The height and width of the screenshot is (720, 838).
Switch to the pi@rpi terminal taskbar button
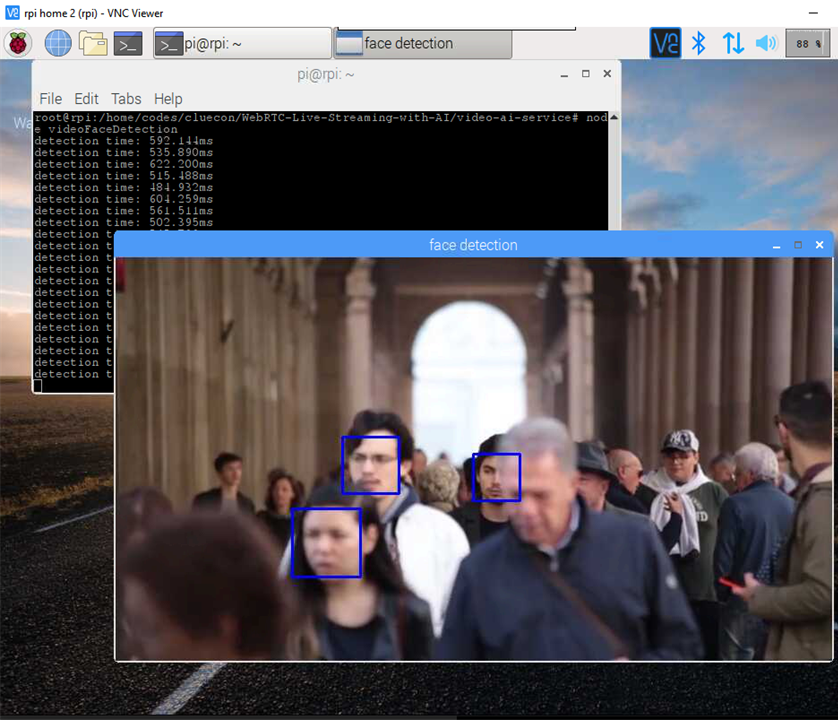[x=242, y=43]
